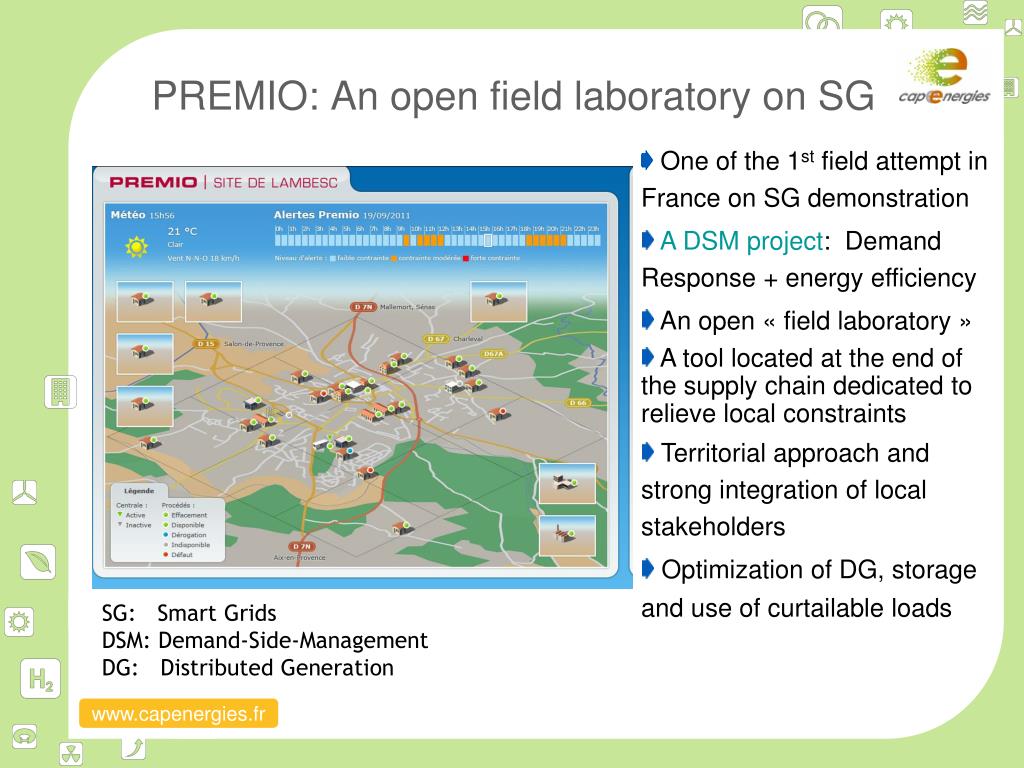Click the 'SG: Smart Grids' definition

coord(189,613)
